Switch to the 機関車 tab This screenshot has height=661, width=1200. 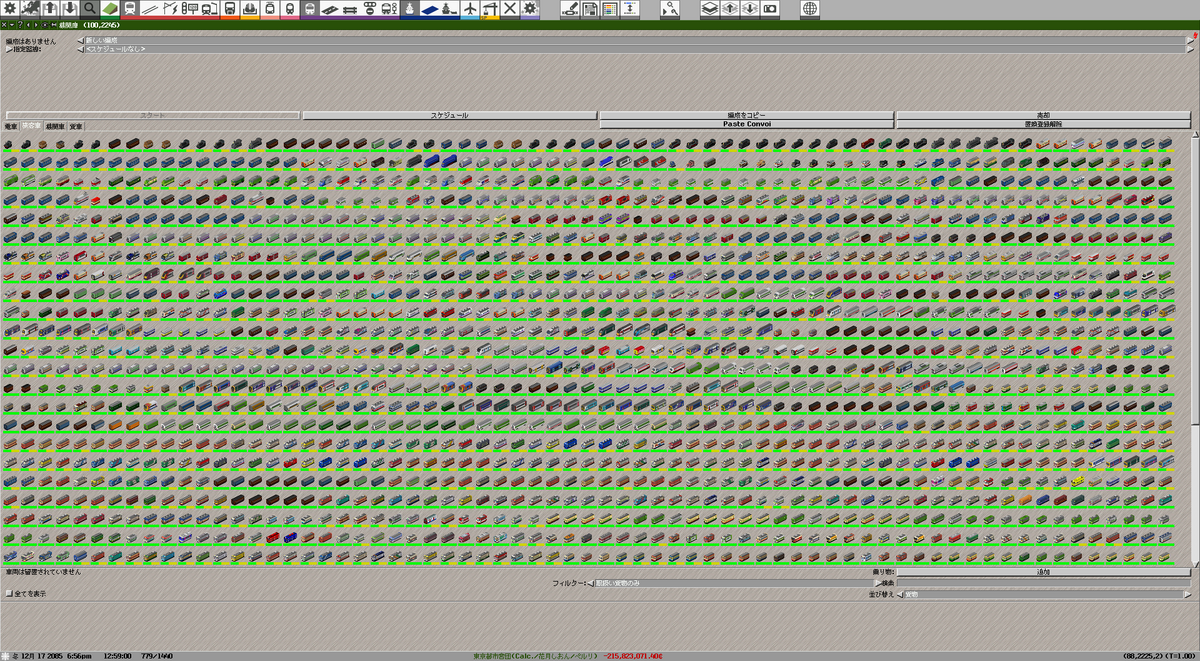click(55, 126)
